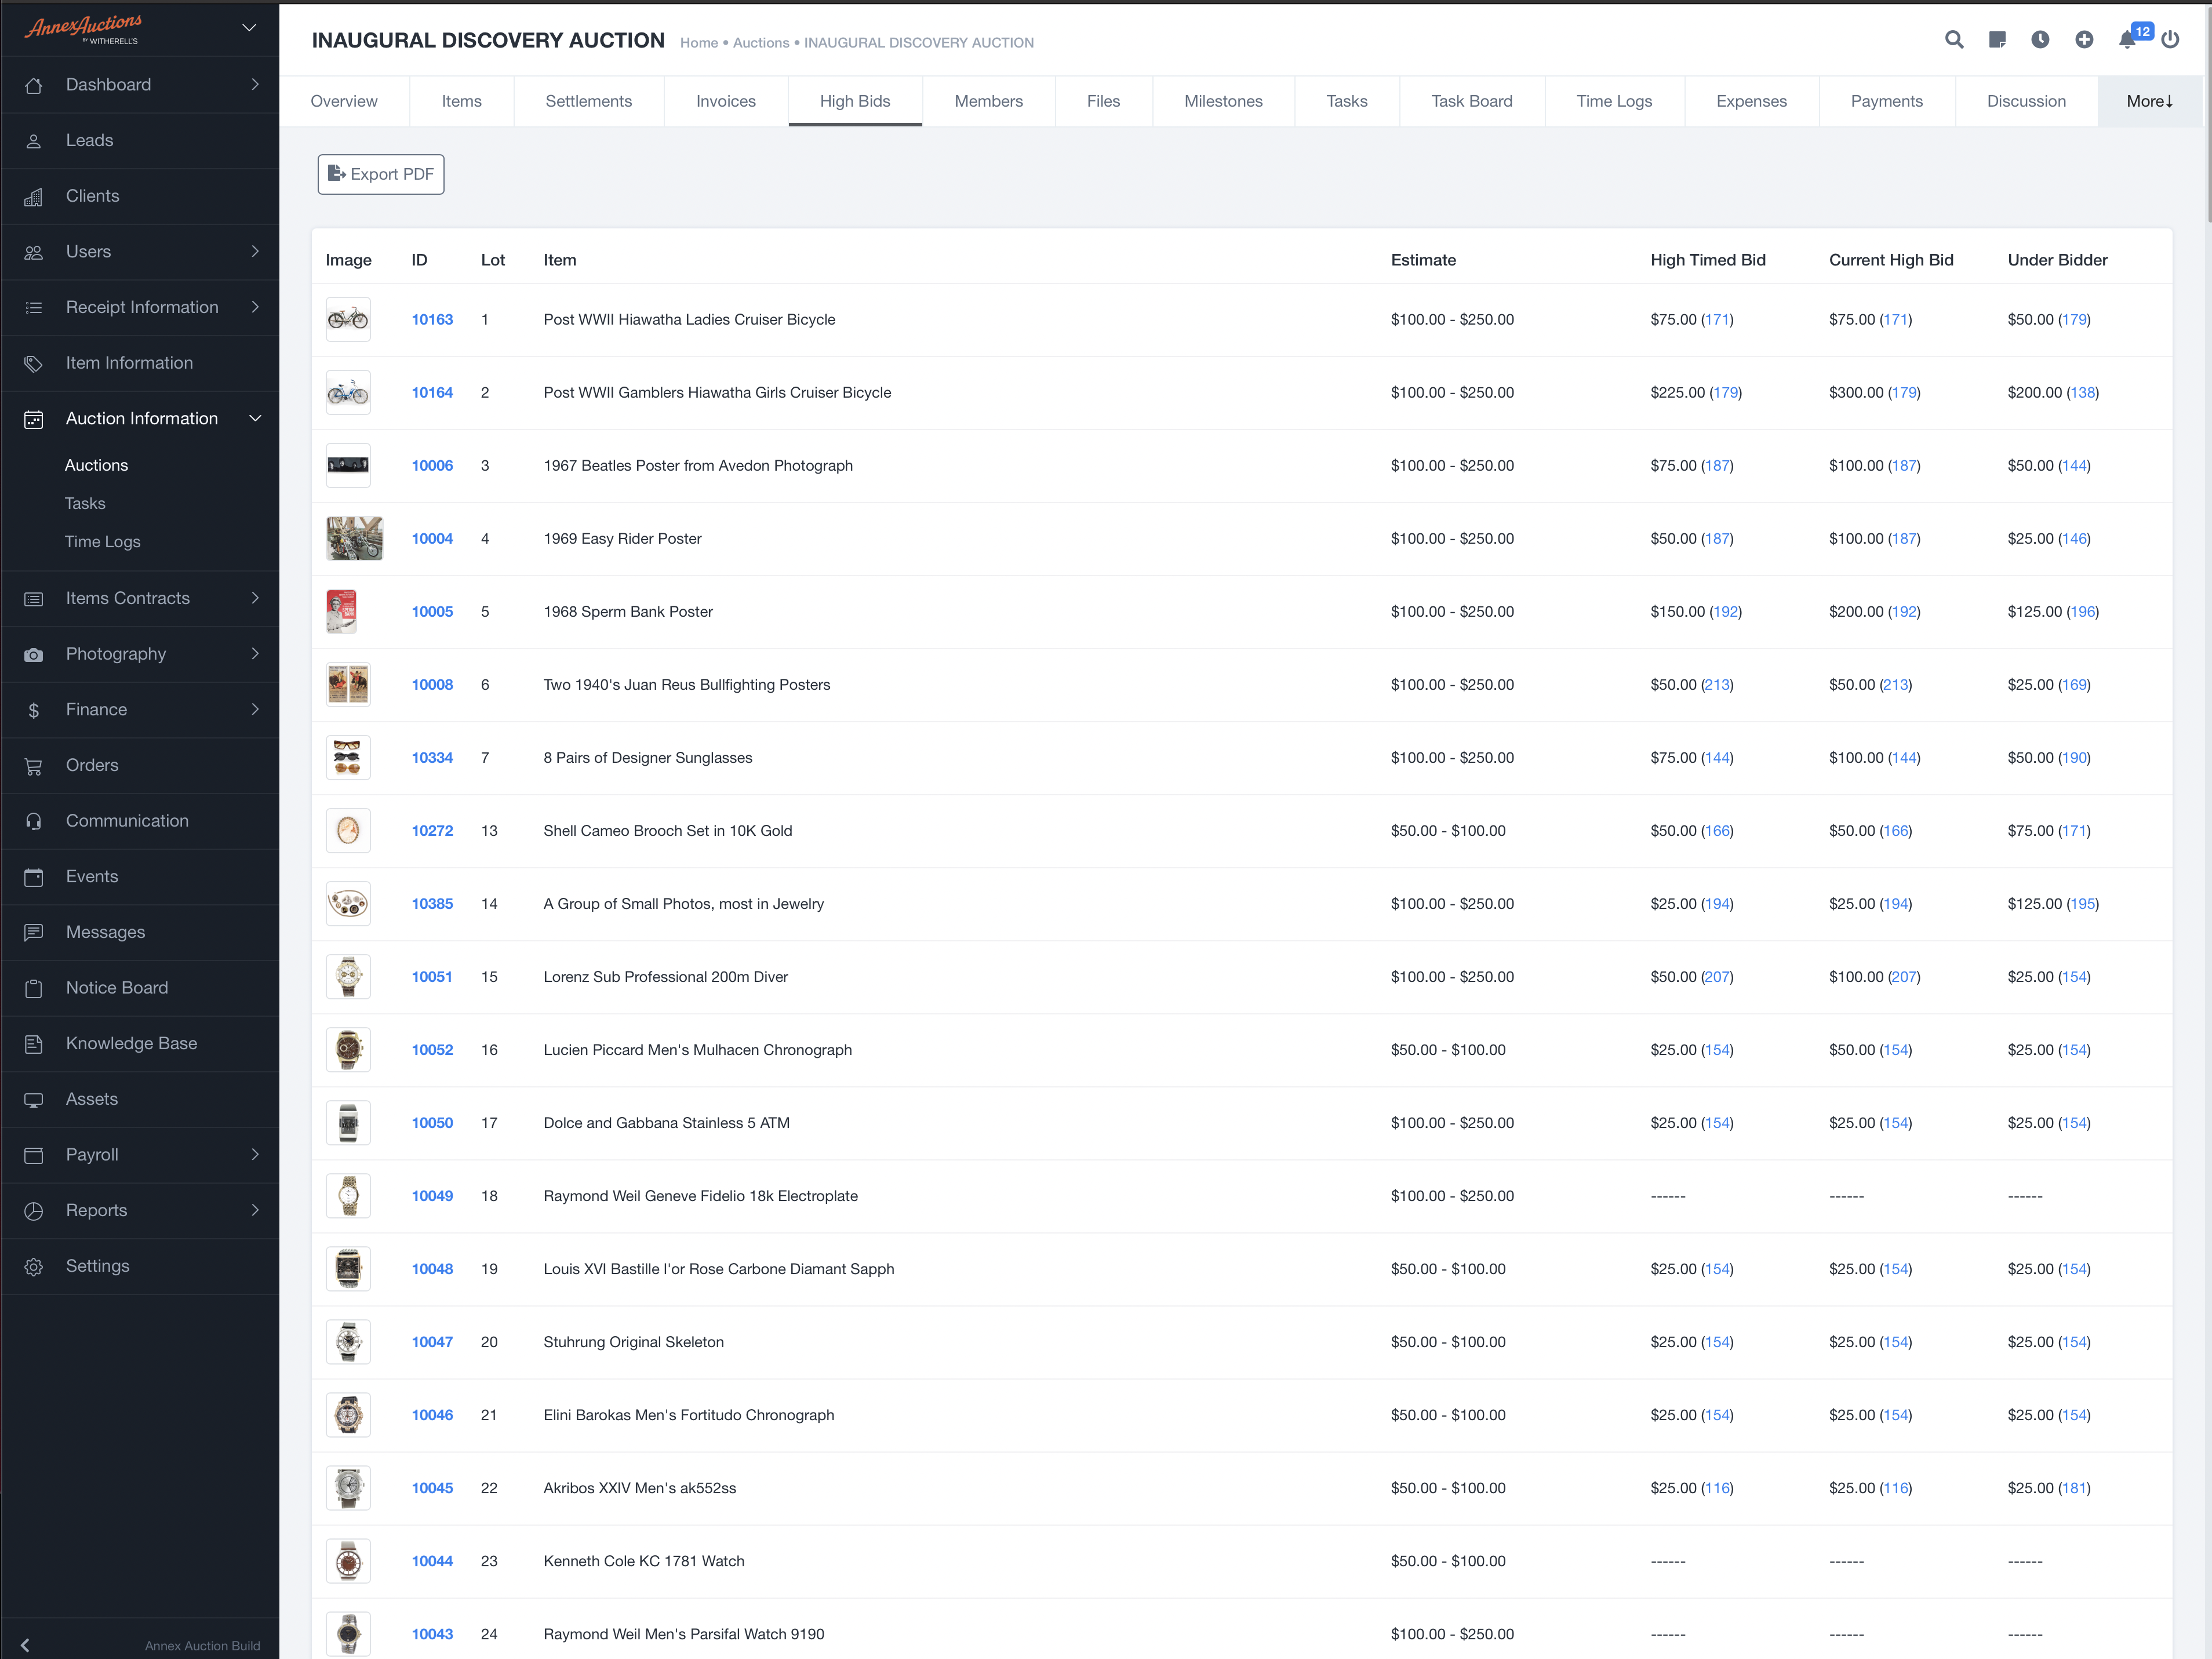Click the Photography camera icon in sidebar
Screen dimensions: 2212x1659
click(x=34, y=654)
